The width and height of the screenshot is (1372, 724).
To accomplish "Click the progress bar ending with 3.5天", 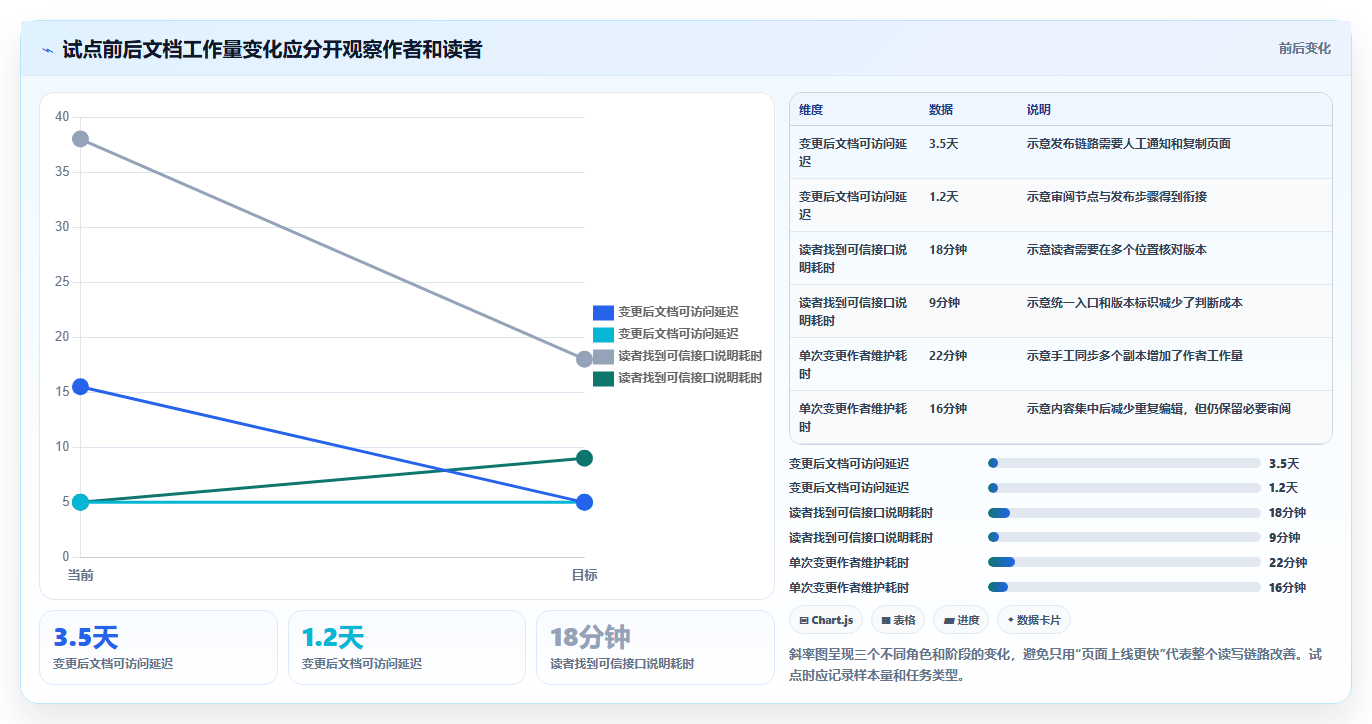I will 1124,463.
